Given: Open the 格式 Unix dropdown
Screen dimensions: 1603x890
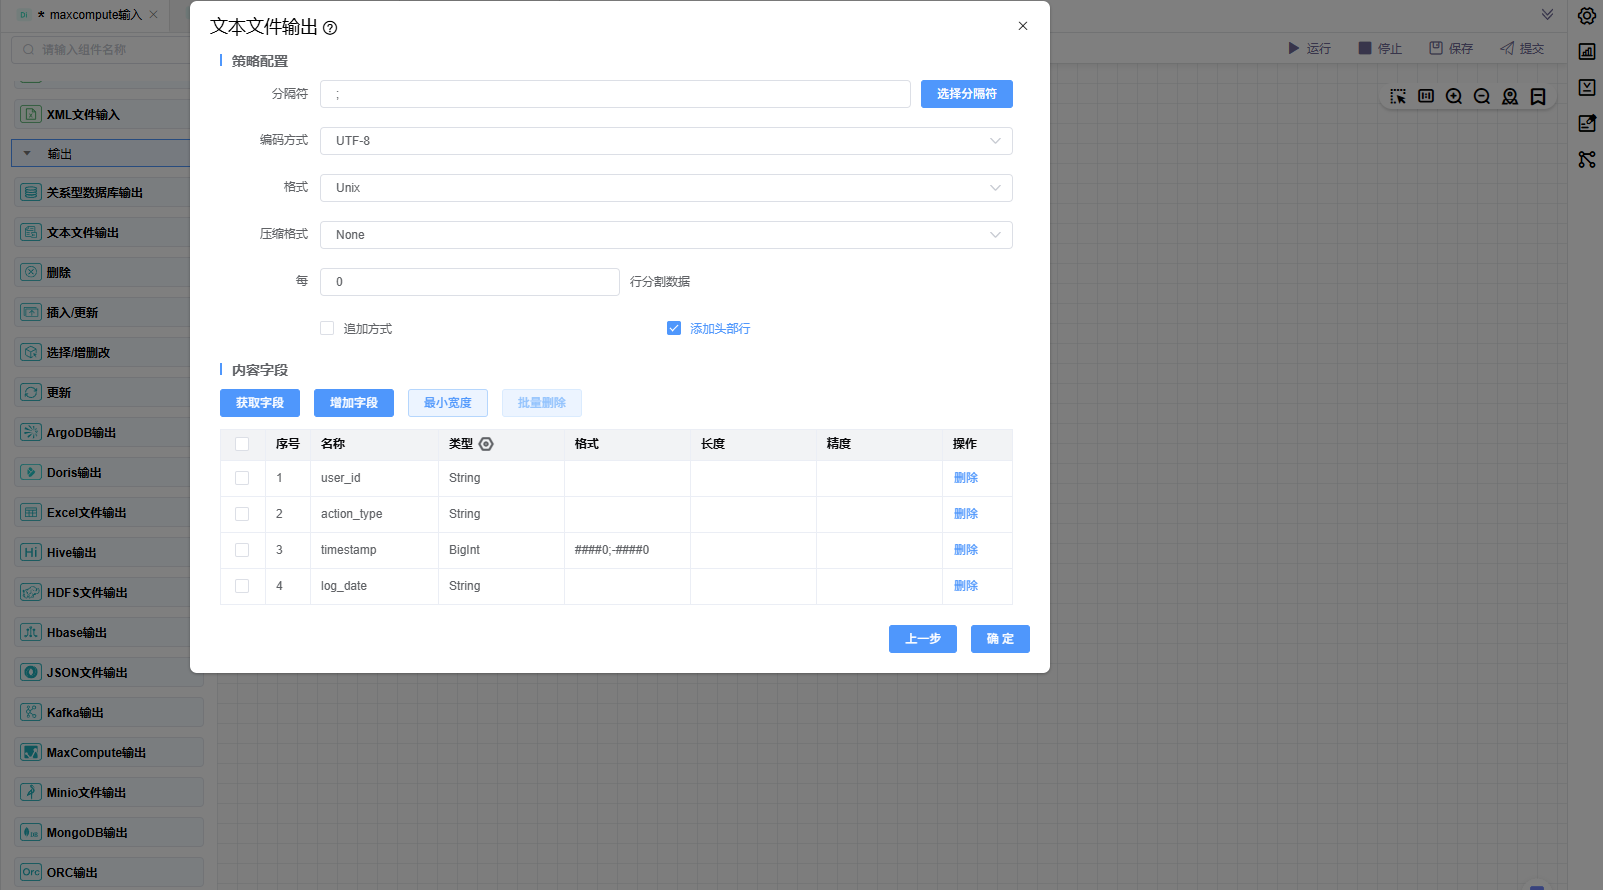Looking at the screenshot, I should [x=666, y=188].
